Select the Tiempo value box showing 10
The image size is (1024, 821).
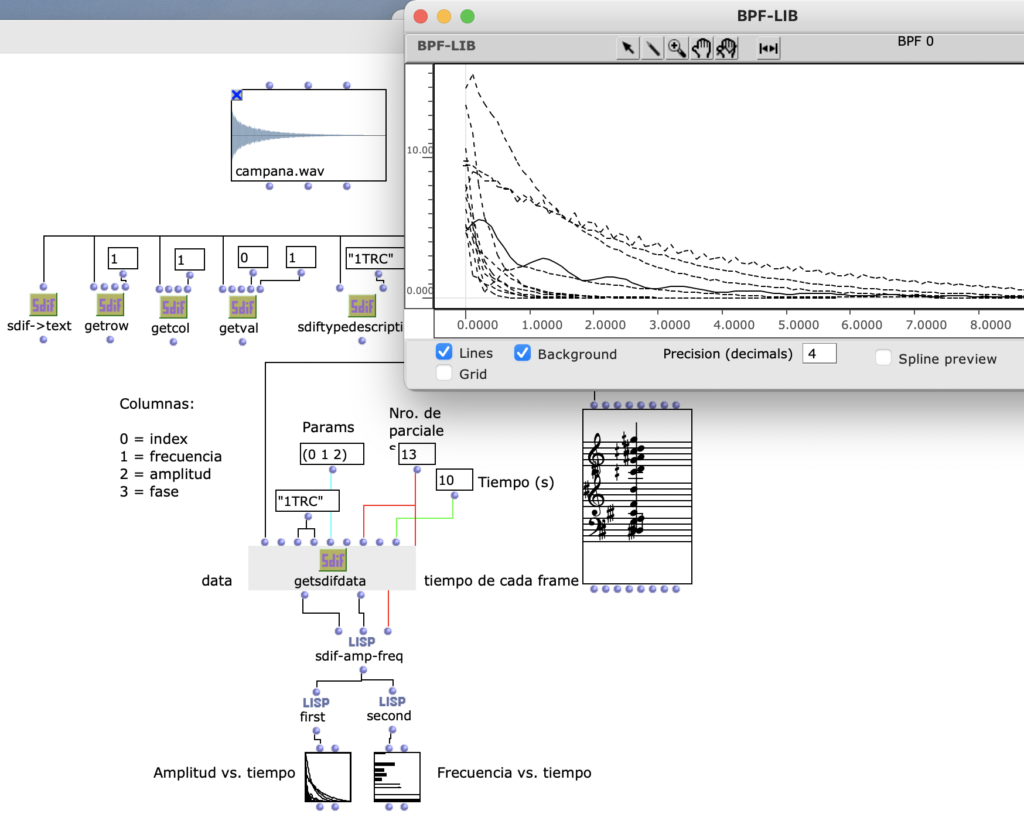[453, 481]
